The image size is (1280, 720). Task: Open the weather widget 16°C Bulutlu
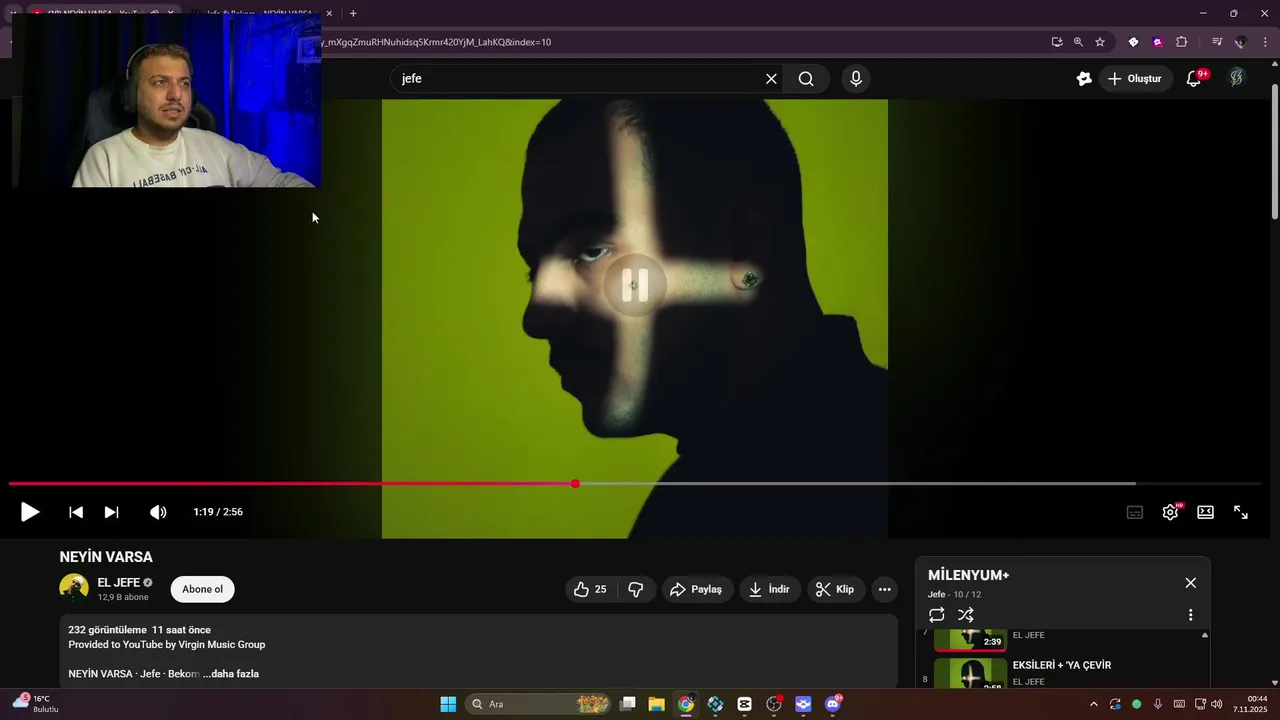click(35, 703)
